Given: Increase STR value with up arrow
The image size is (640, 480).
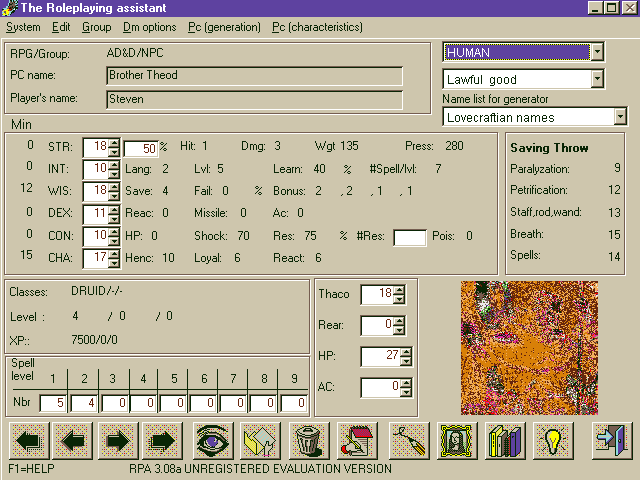Looking at the screenshot, I should 114,143.
